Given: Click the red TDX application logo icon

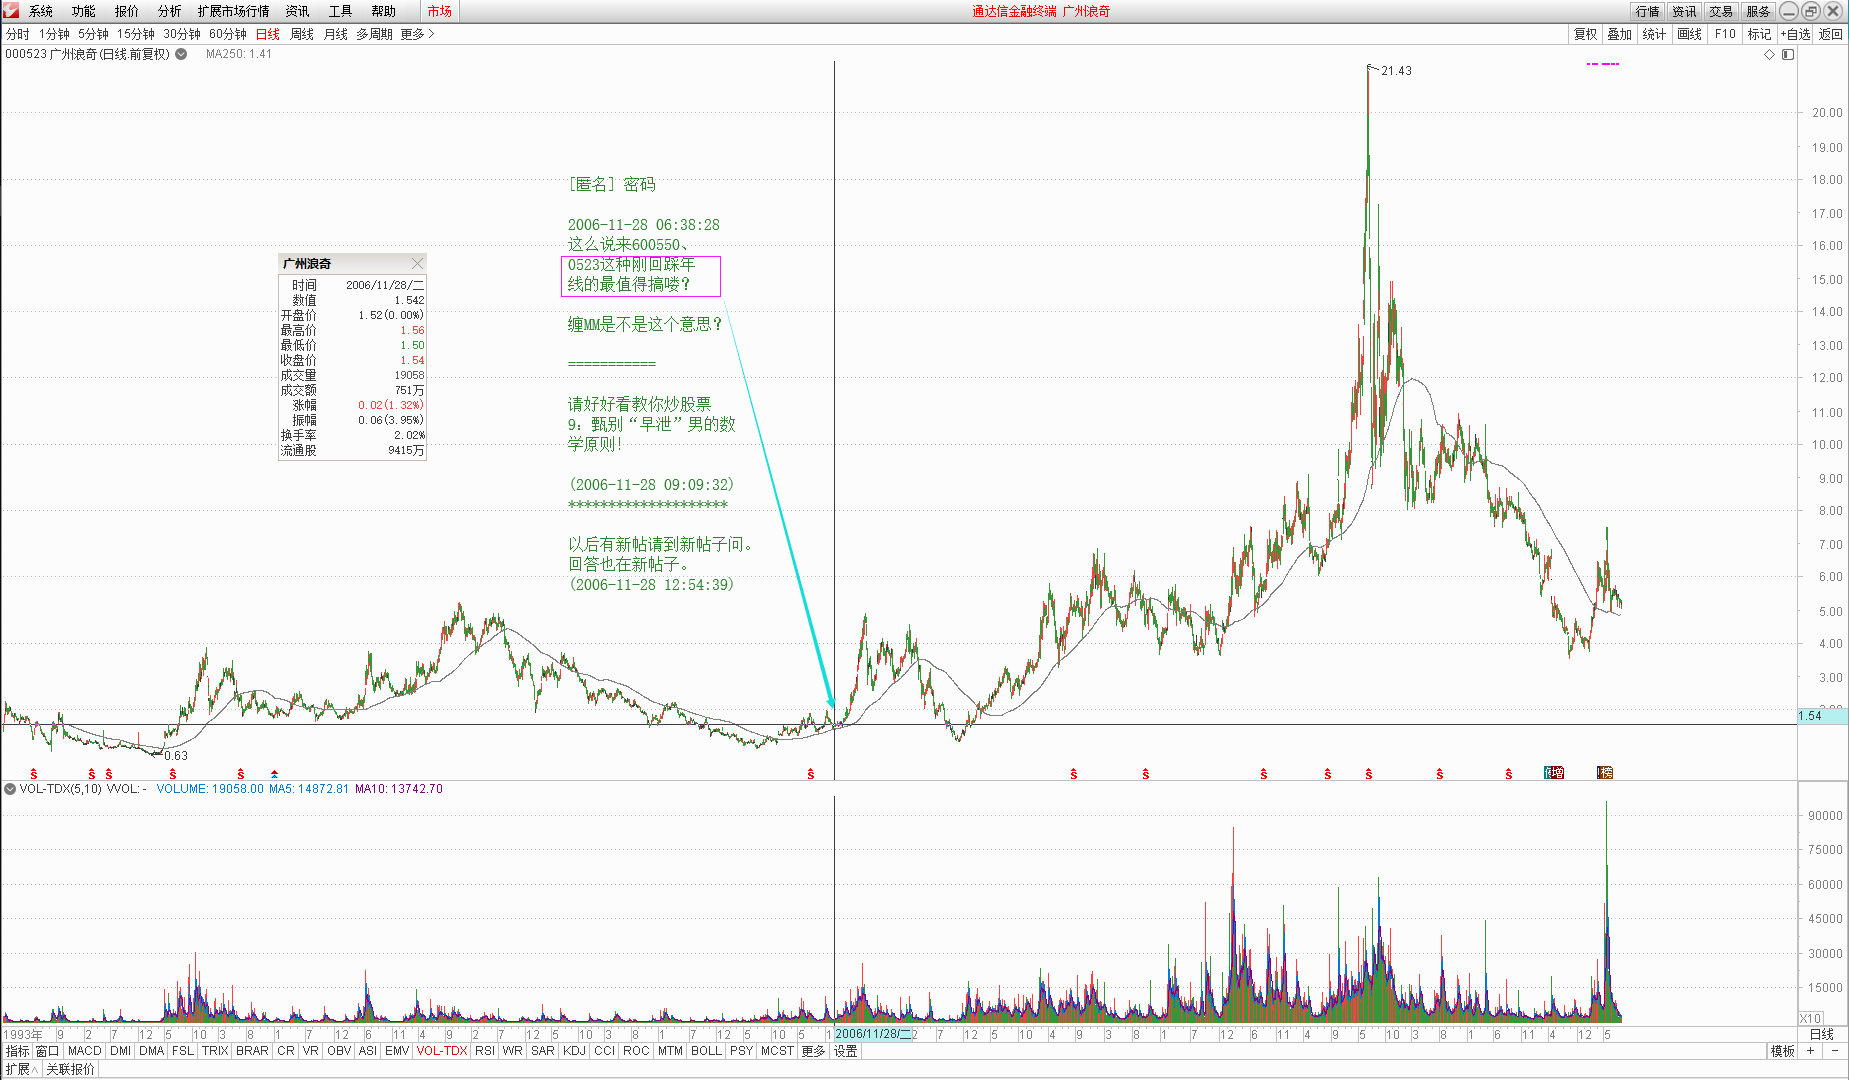Looking at the screenshot, I should click(x=11, y=11).
